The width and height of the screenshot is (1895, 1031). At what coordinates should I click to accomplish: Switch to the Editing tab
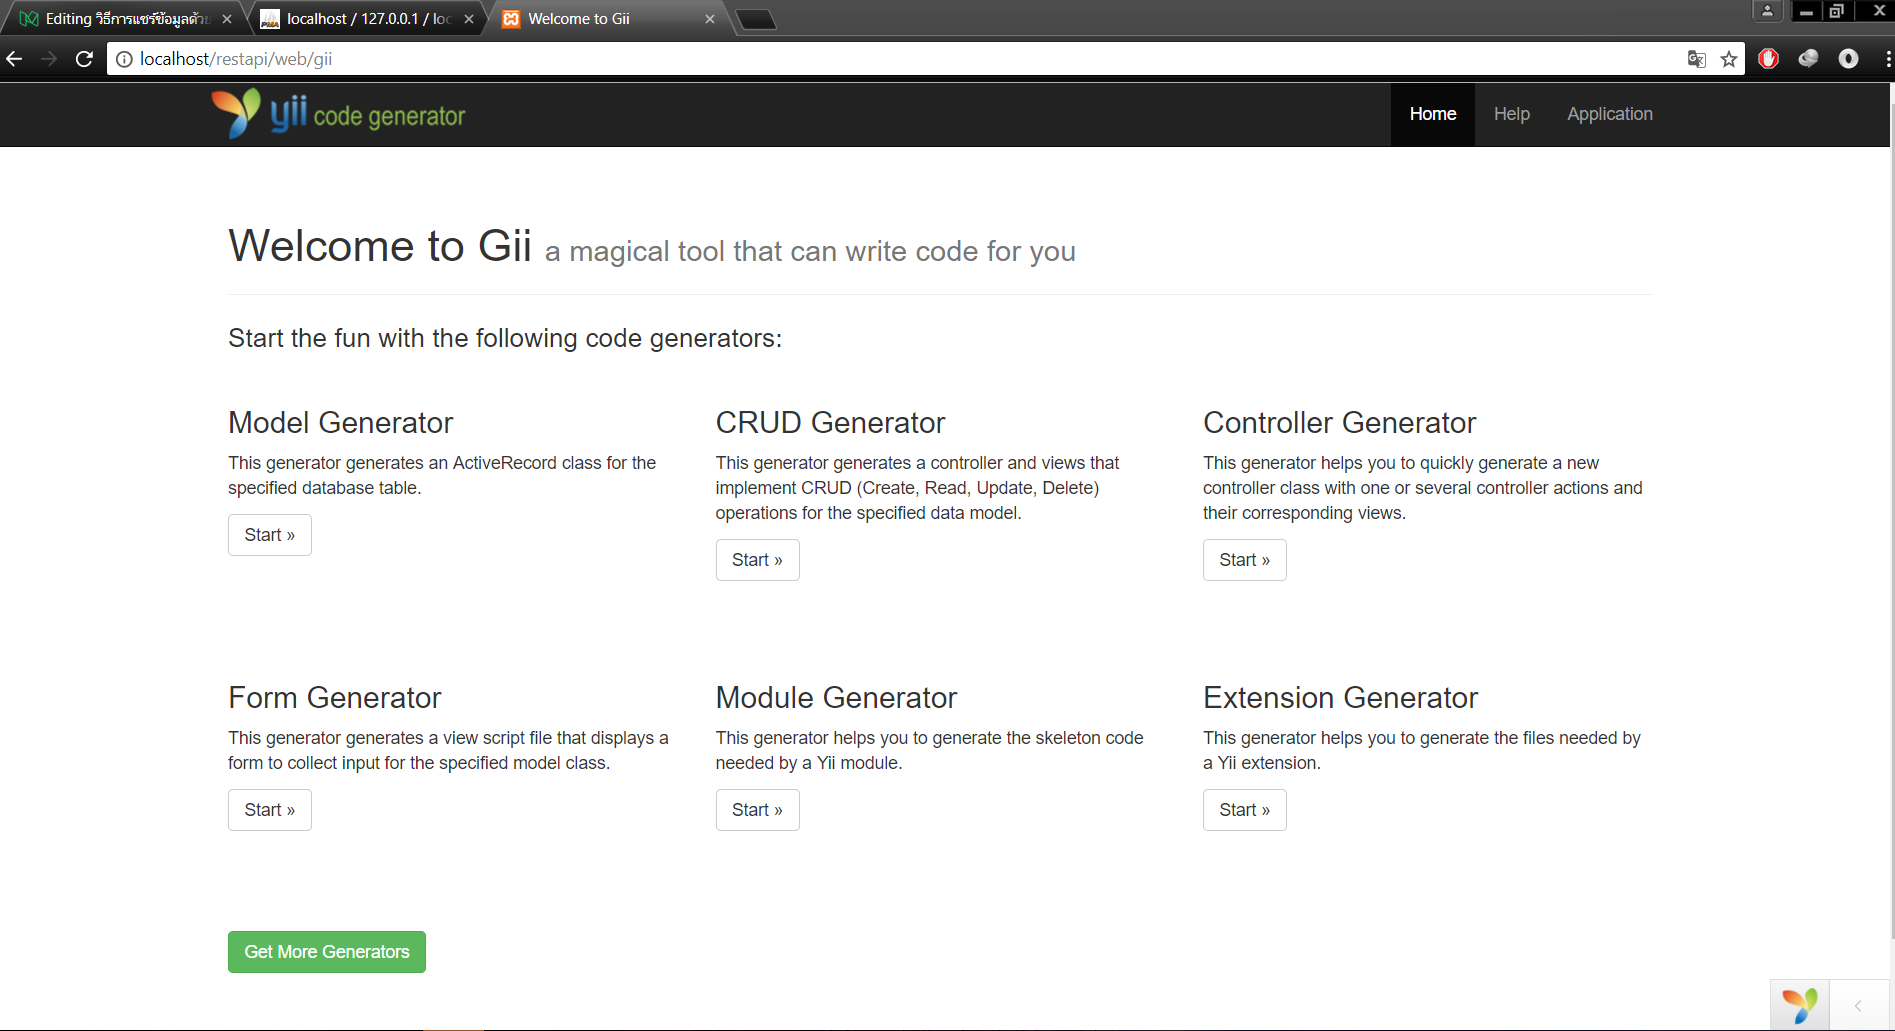coord(125,19)
